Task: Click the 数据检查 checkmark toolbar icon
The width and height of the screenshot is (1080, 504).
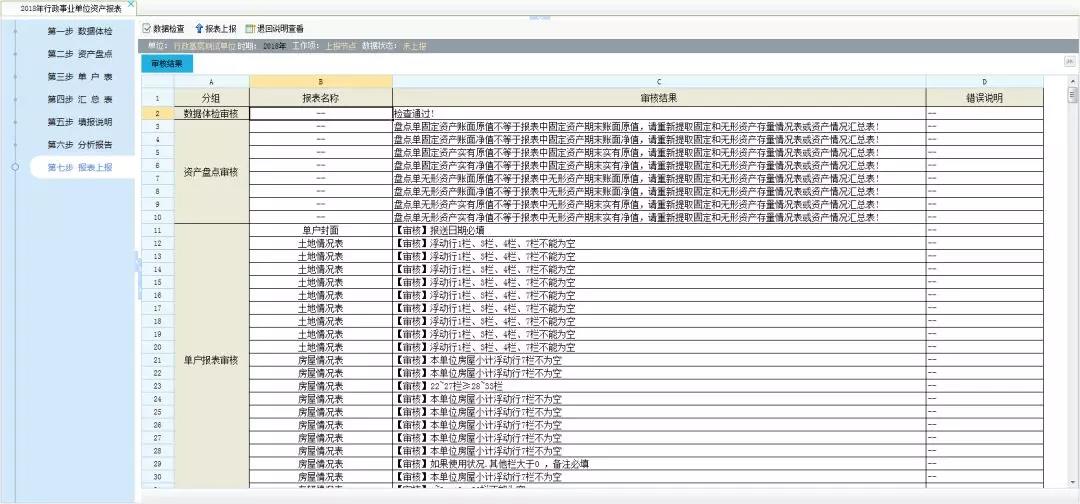Action: coord(147,29)
